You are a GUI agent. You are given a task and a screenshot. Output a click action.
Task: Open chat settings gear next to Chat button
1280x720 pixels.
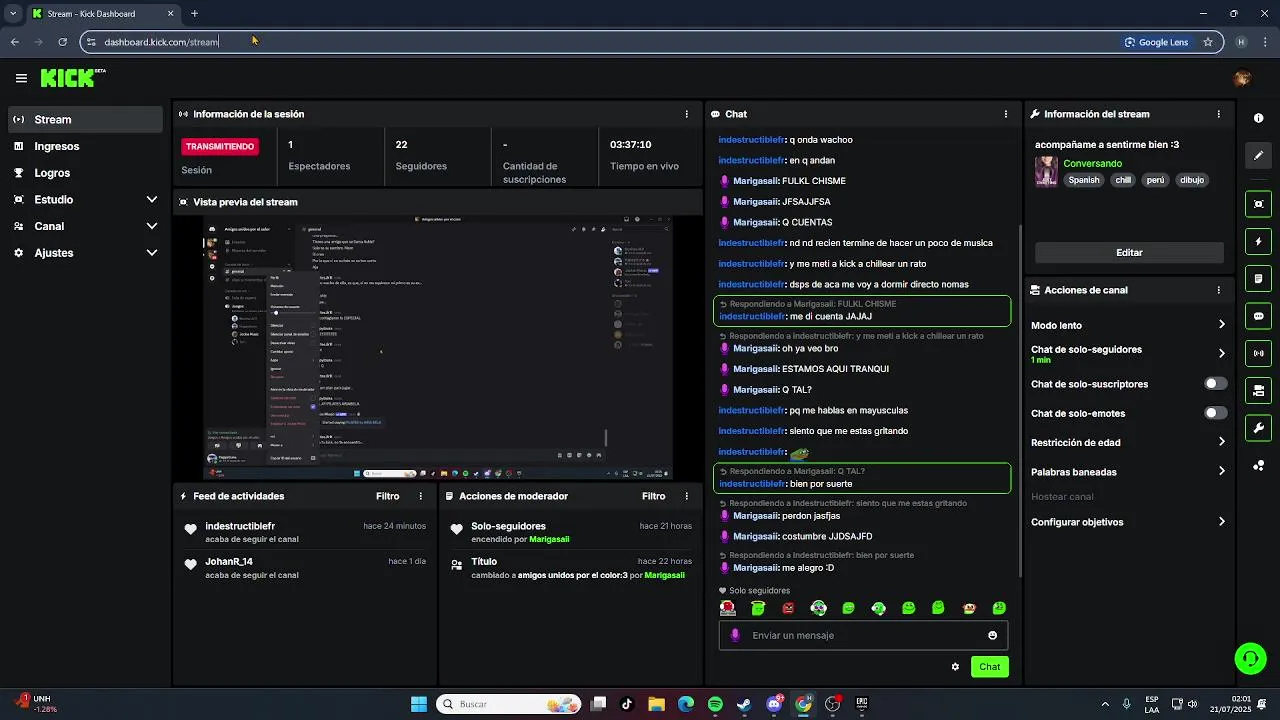click(955, 667)
